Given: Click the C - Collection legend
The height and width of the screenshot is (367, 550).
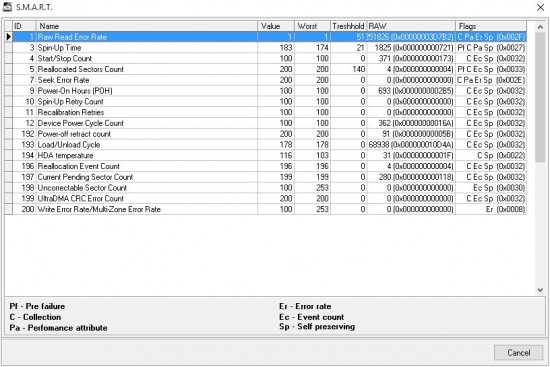Looking at the screenshot, I should click(x=35, y=317).
